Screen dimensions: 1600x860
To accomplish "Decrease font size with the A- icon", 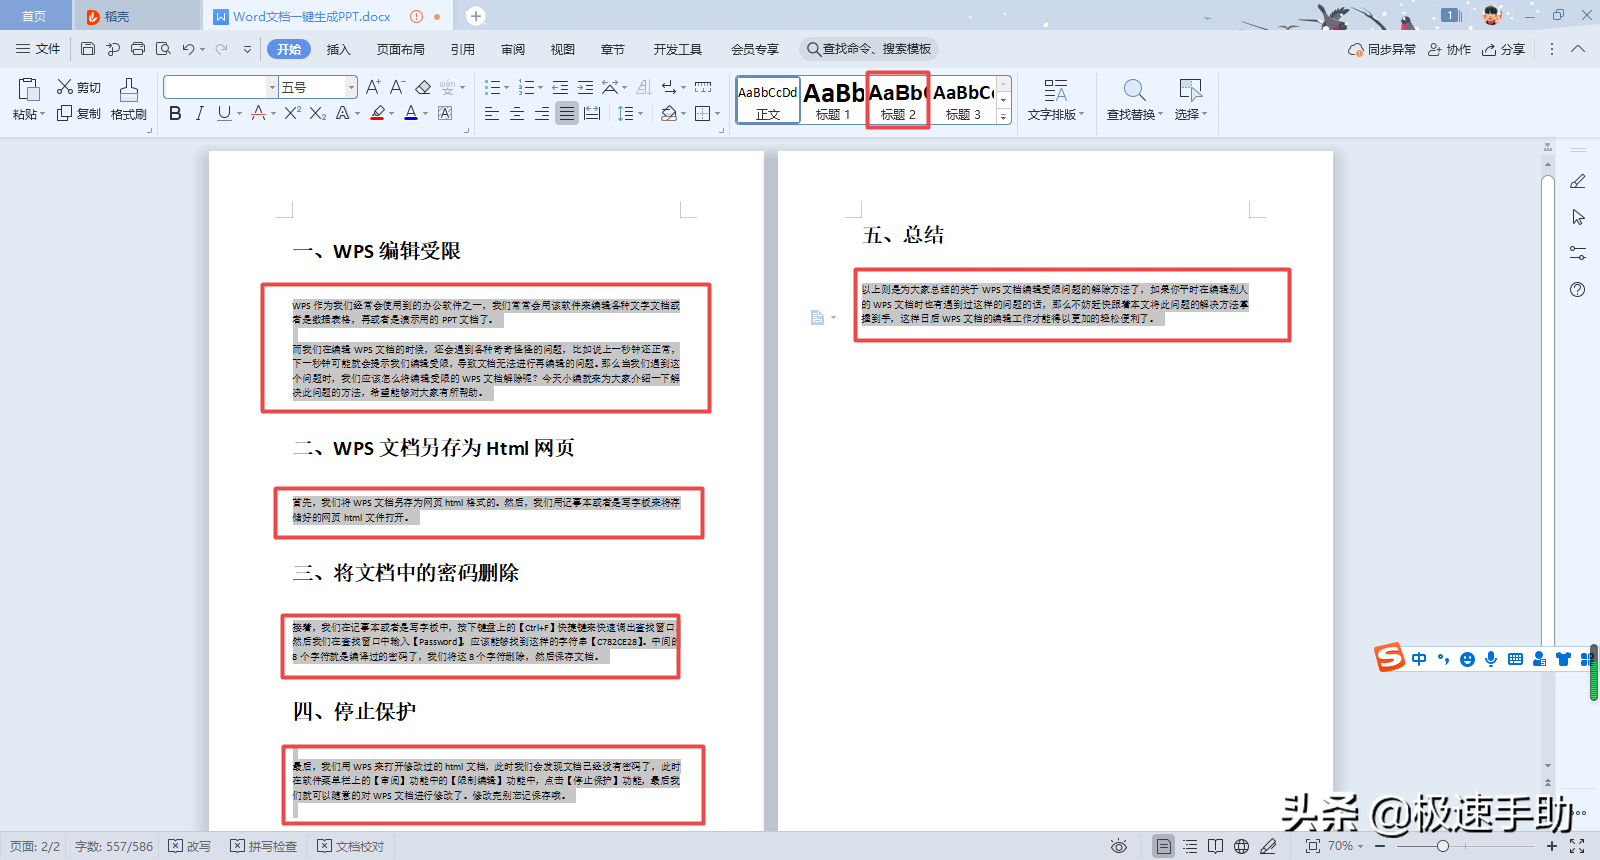I will click(x=397, y=87).
